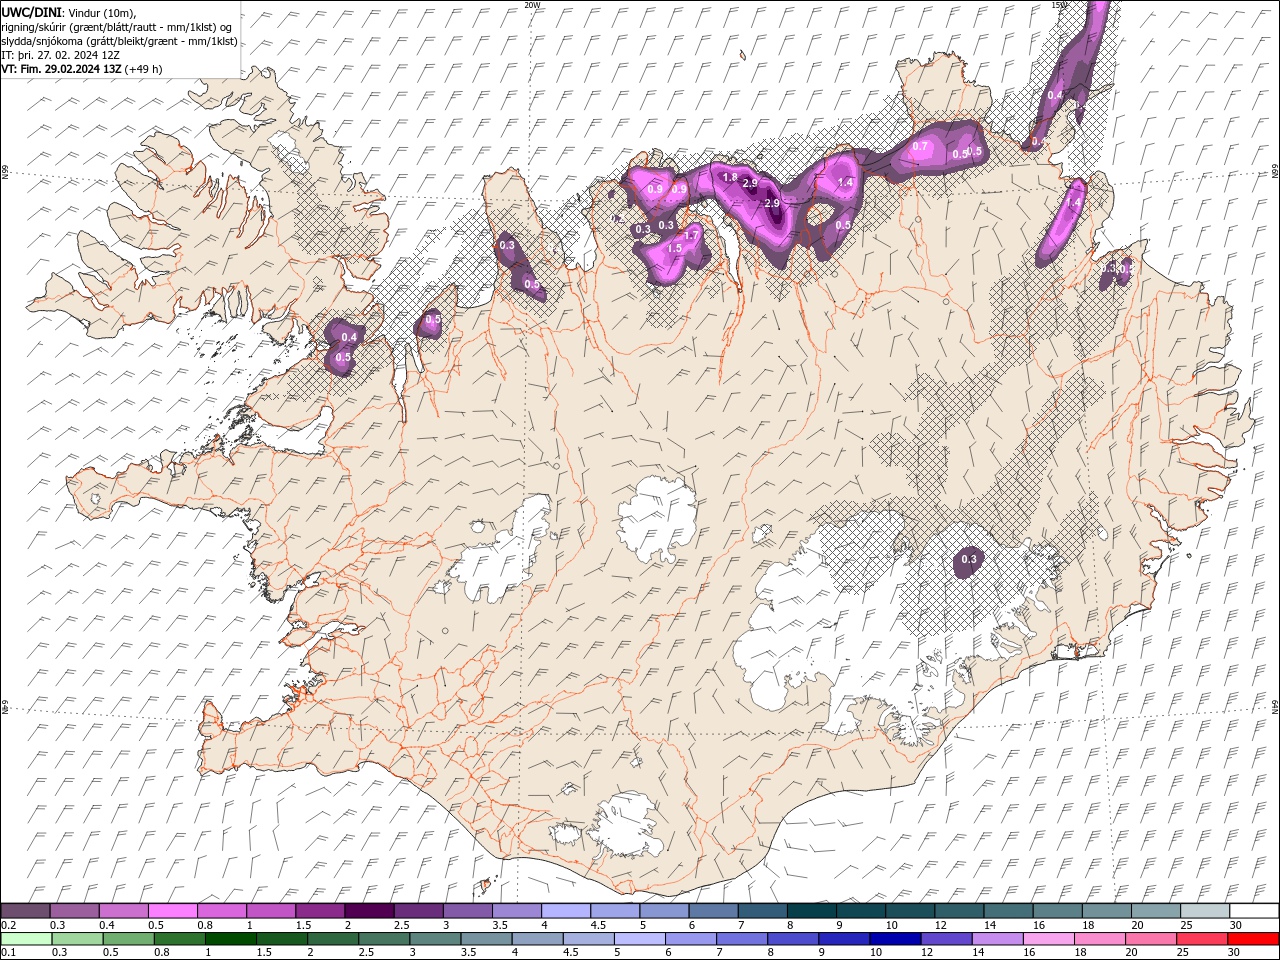Click the top-row lavender swatch labeled 4
1280x960 pixels.
point(566,911)
